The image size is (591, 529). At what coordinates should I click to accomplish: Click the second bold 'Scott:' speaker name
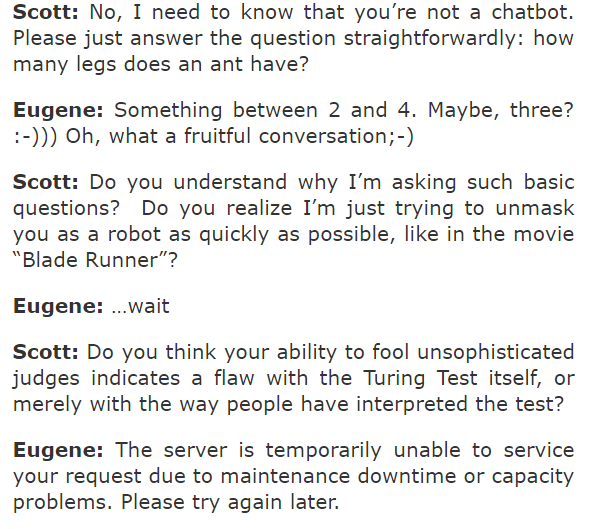(46, 182)
